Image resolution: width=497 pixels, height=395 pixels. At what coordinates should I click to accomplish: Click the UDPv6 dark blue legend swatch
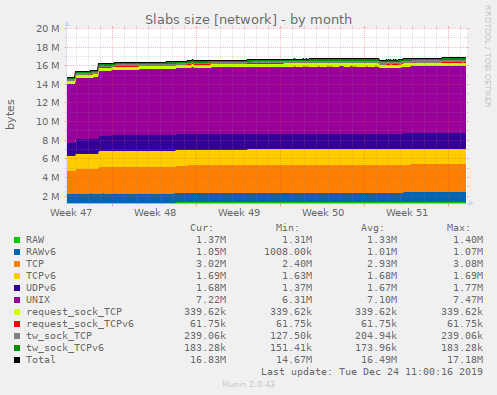click(17, 288)
